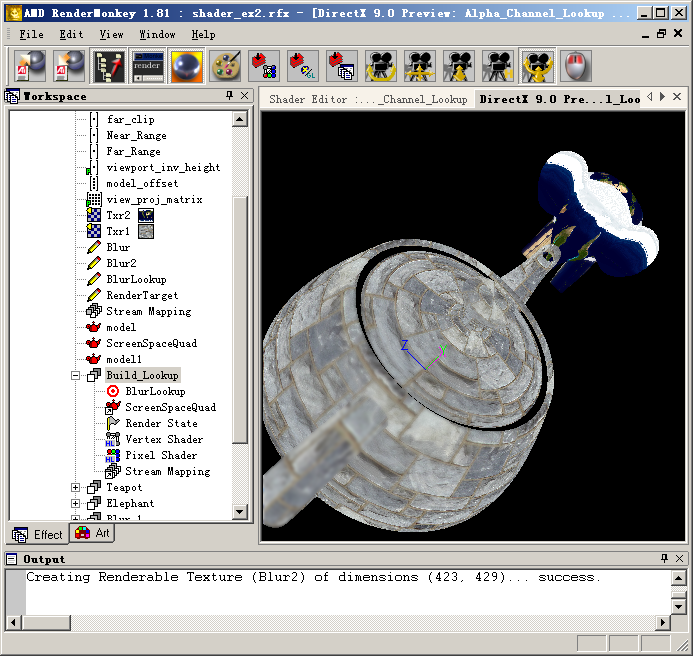Open the Help menu
The width and height of the screenshot is (693, 656).
tap(203, 34)
